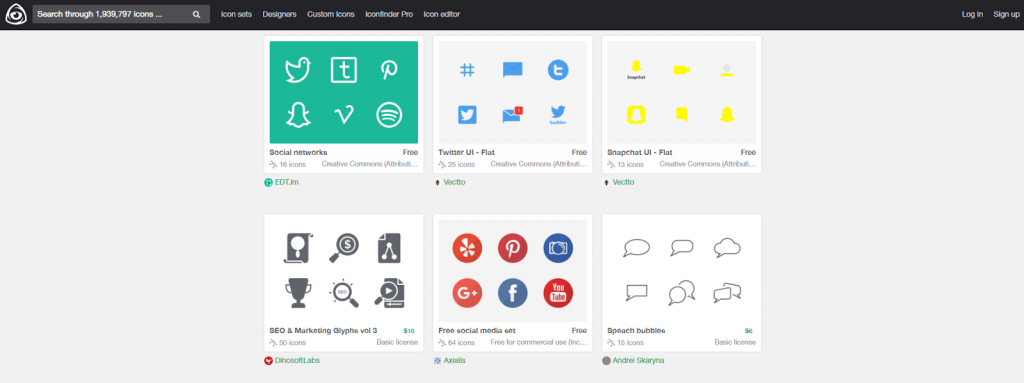Image resolution: width=1024 pixels, height=383 pixels.
Task: Click the YouTube circle icon
Action: pyautogui.click(x=558, y=293)
